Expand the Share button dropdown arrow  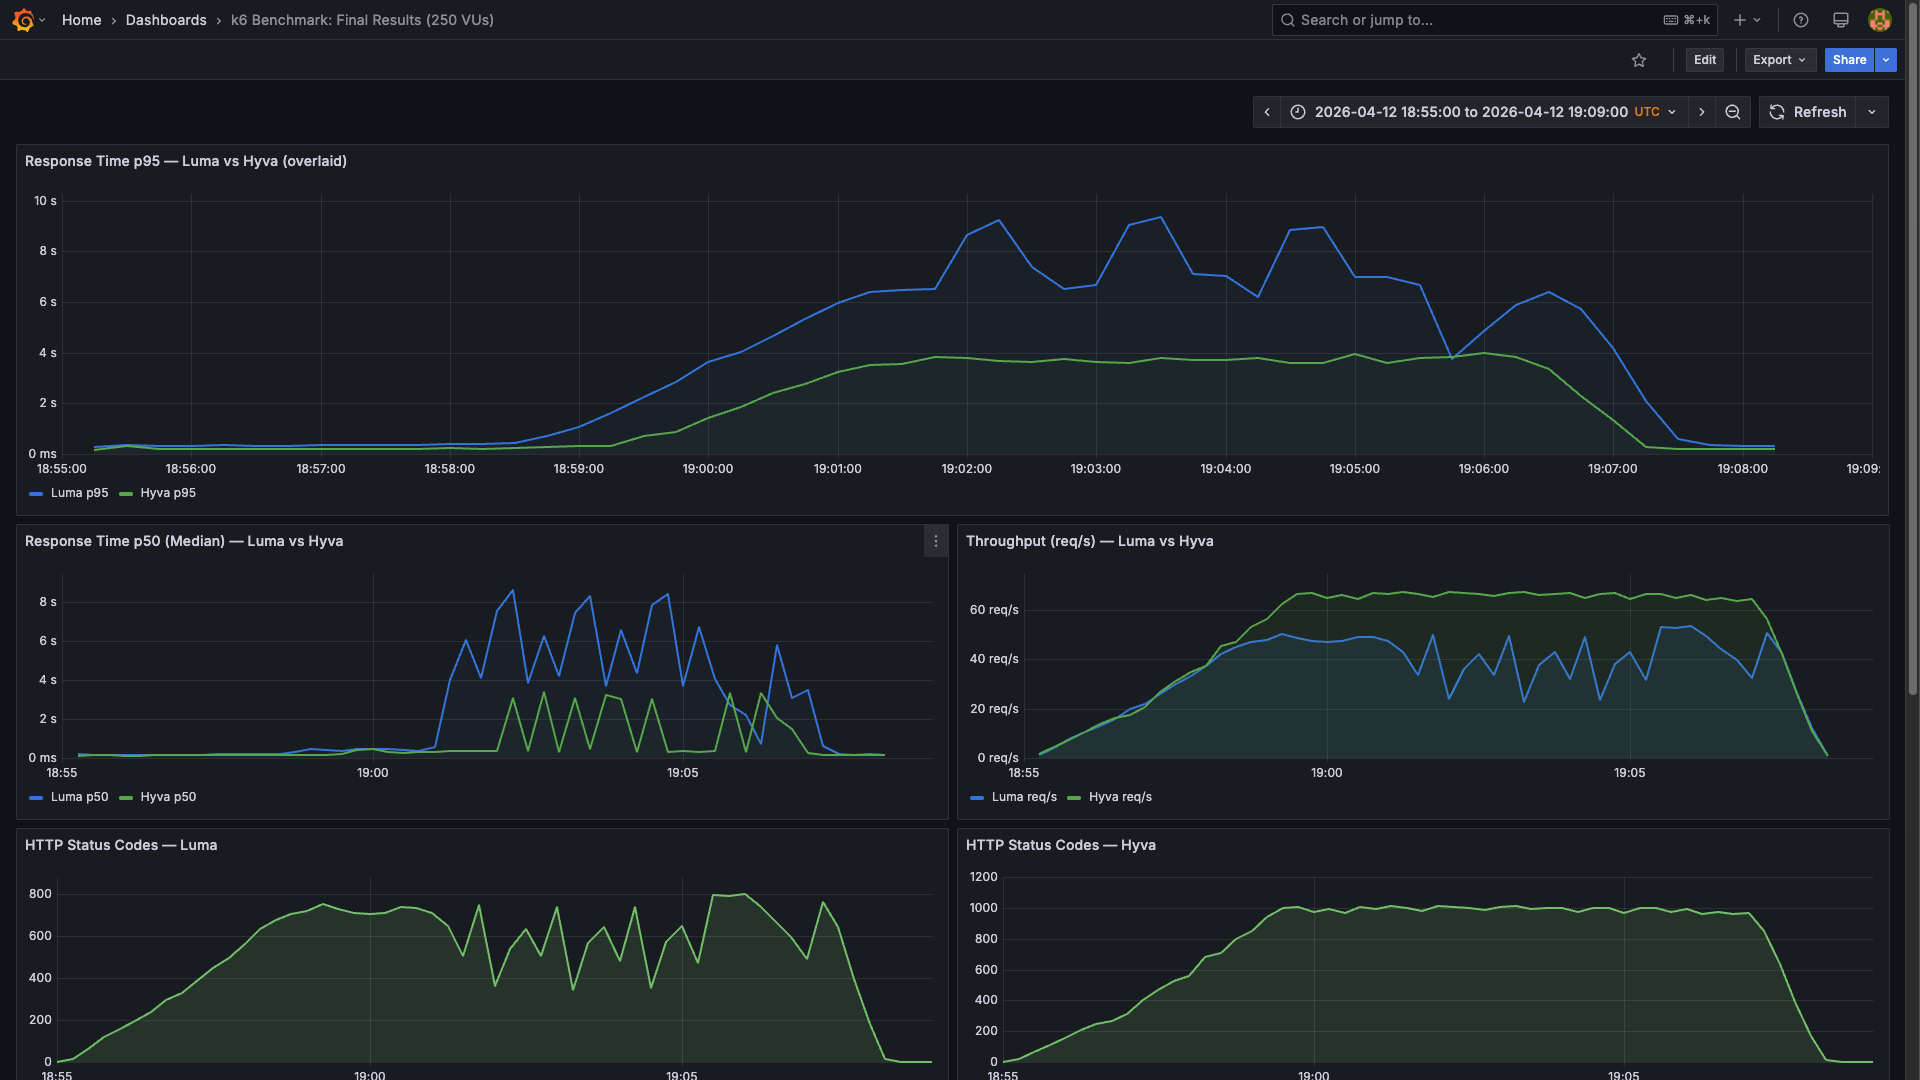tap(1886, 60)
